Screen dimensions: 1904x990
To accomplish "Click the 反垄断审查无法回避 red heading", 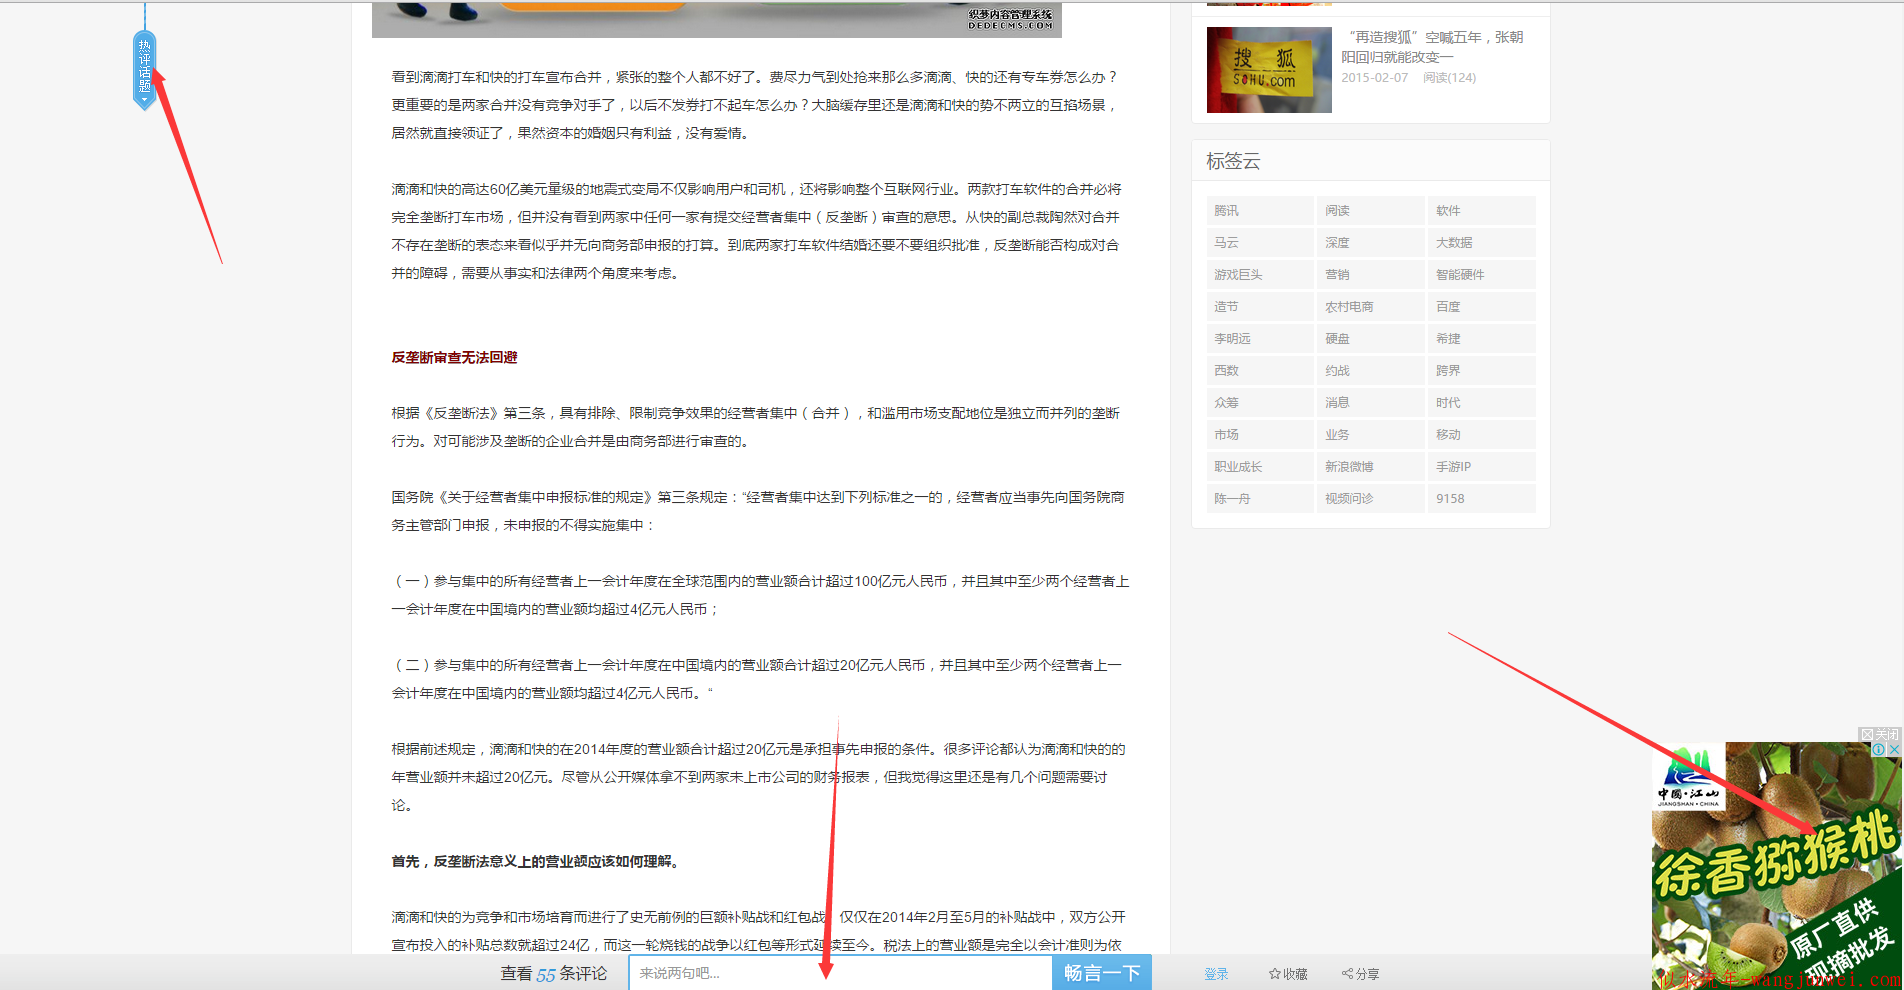I will [454, 357].
